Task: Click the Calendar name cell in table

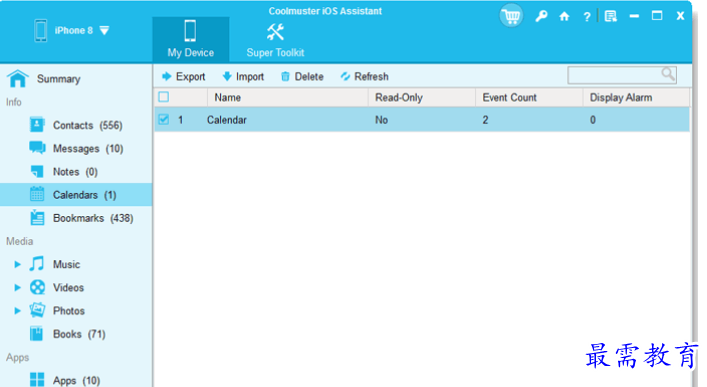Action: click(x=227, y=120)
